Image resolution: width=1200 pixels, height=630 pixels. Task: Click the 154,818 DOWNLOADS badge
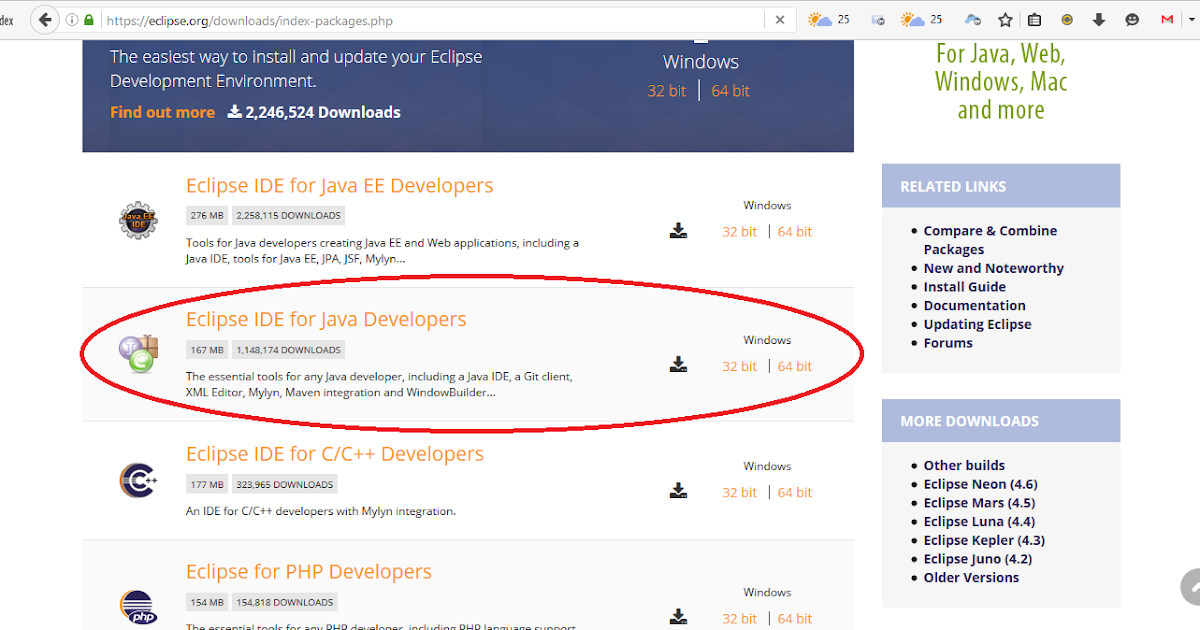click(x=285, y=603)
